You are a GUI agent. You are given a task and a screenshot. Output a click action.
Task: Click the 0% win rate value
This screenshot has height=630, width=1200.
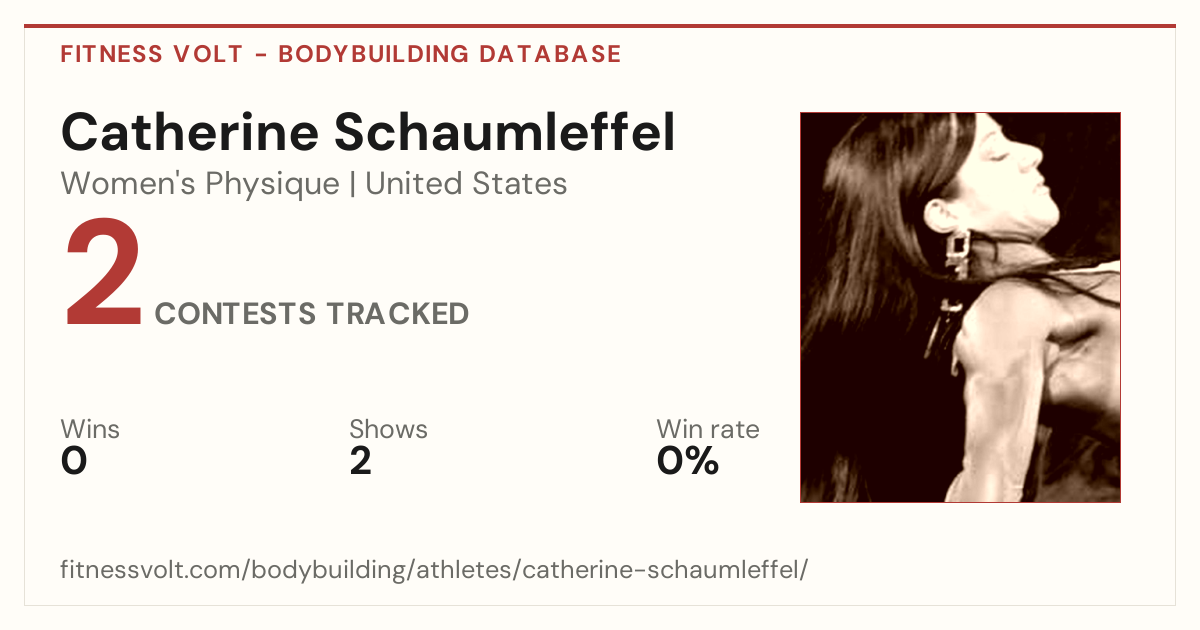coord(688,461)
